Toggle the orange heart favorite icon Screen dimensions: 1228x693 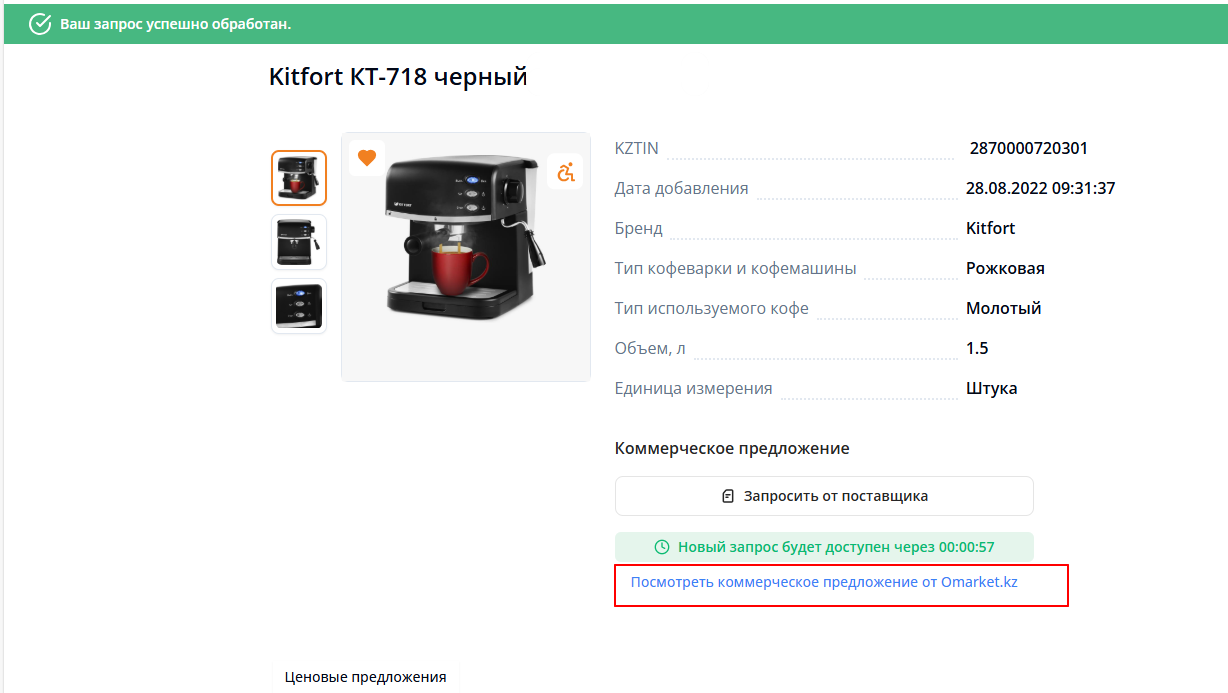click(367, 158)
